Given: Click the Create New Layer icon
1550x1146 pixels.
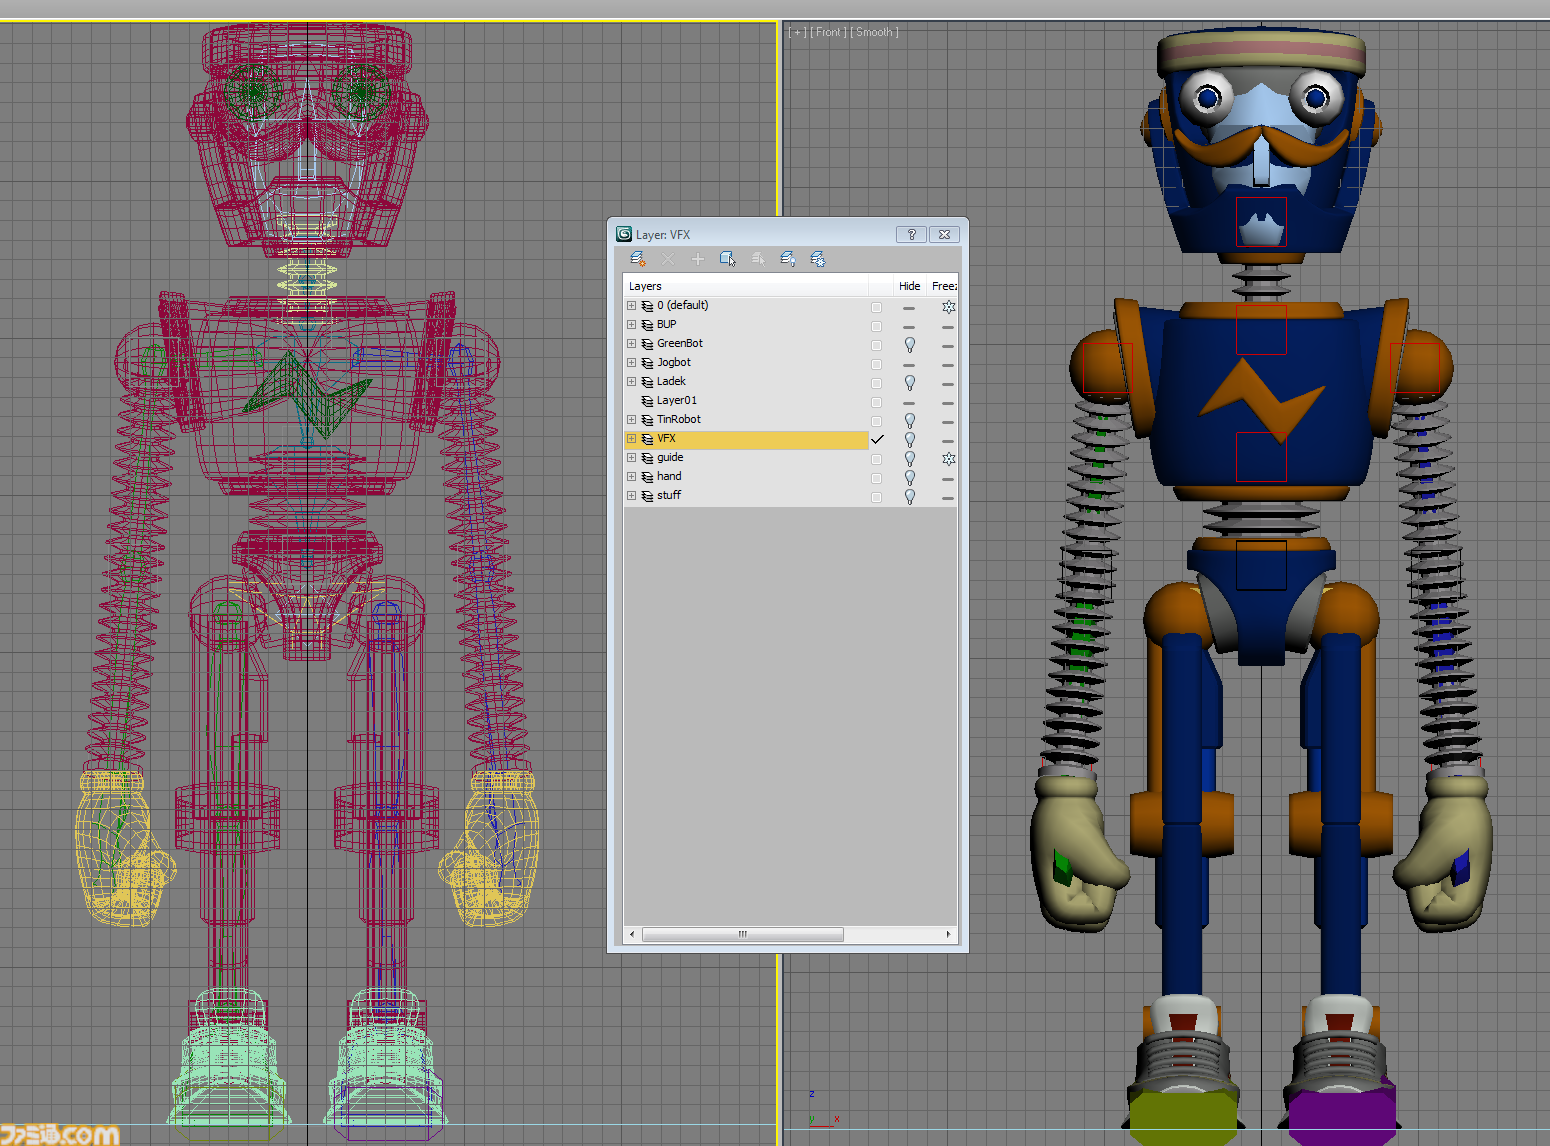Looking at the screenshot, I should coord(638,259).
